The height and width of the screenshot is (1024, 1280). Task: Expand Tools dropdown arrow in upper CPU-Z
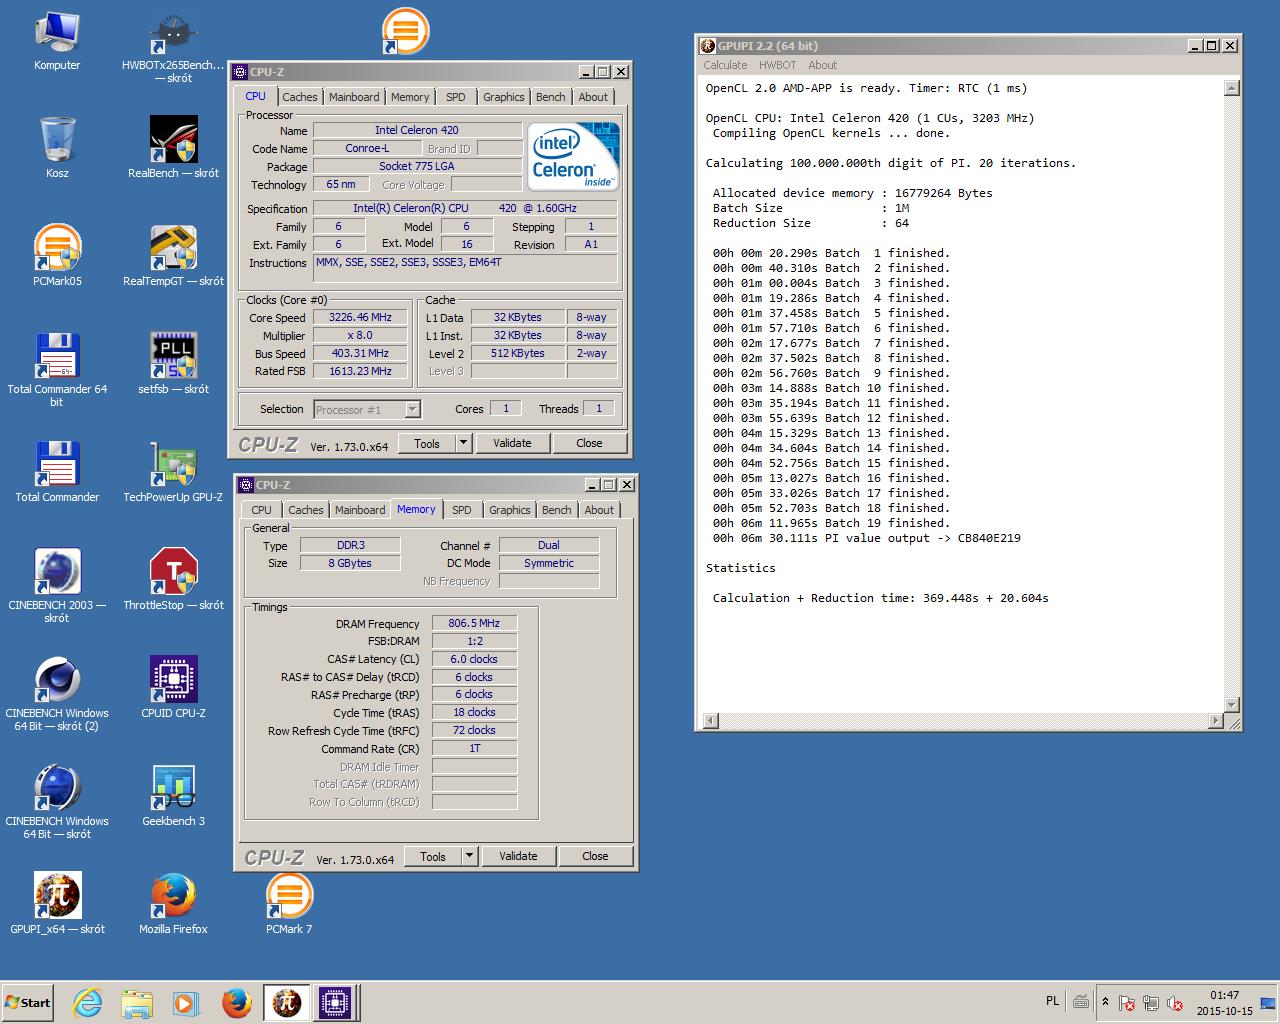[x=463, y=443]
